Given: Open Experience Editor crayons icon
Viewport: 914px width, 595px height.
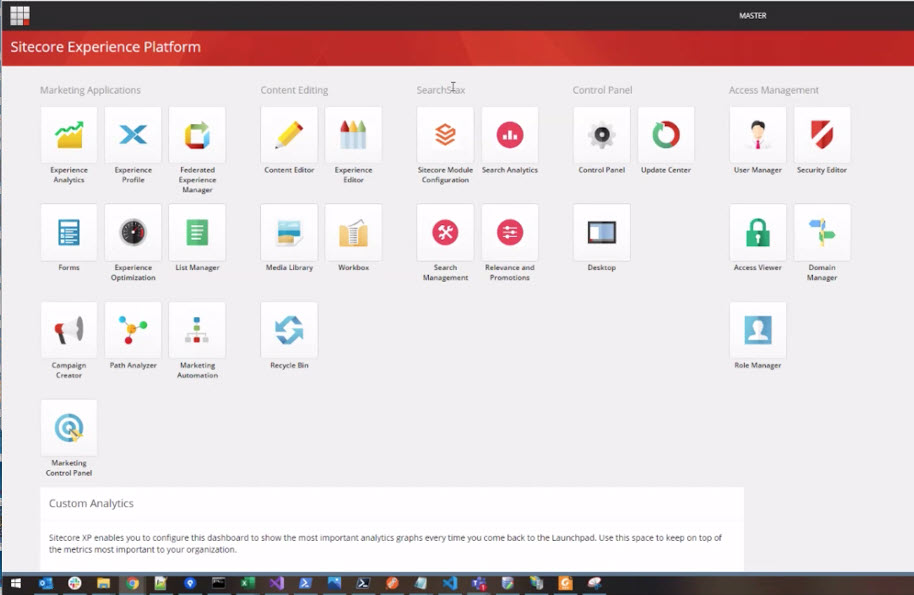Looking at the screenshot, I should [x=353, y=135].
